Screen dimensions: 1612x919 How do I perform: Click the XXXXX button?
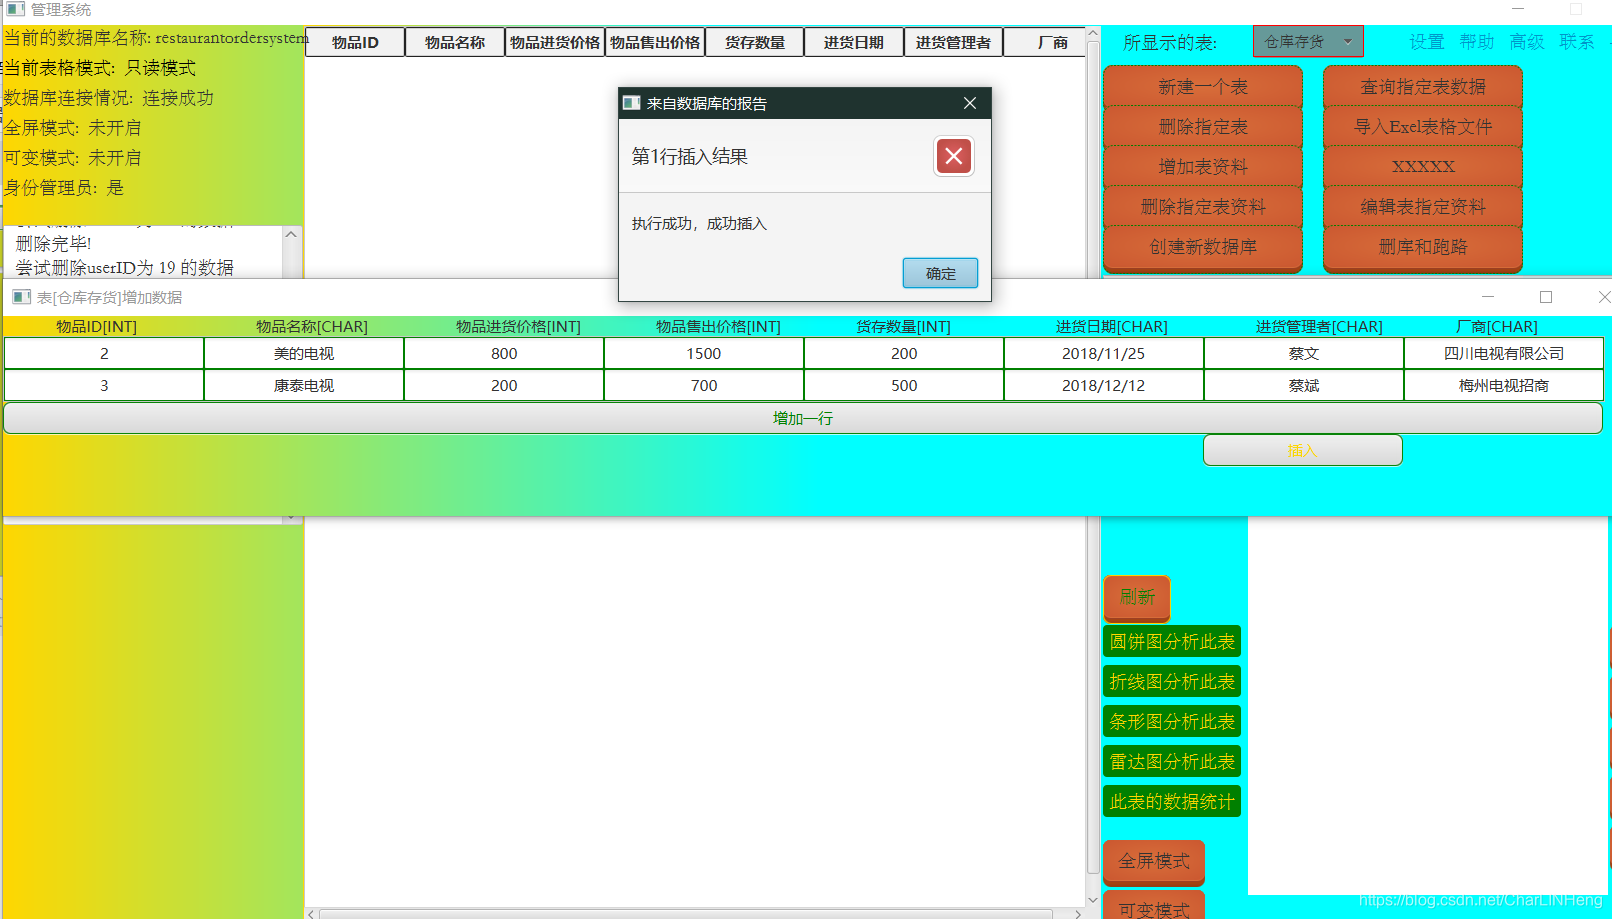coord(1423,167)
